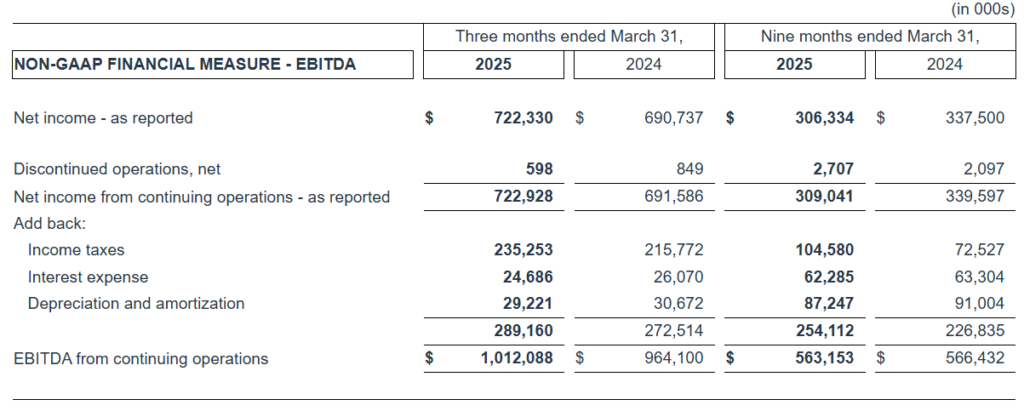This screenshot has width=1024, height=411.
Task: Select the Three months ended March 31 heading
Action: point(569,37)
